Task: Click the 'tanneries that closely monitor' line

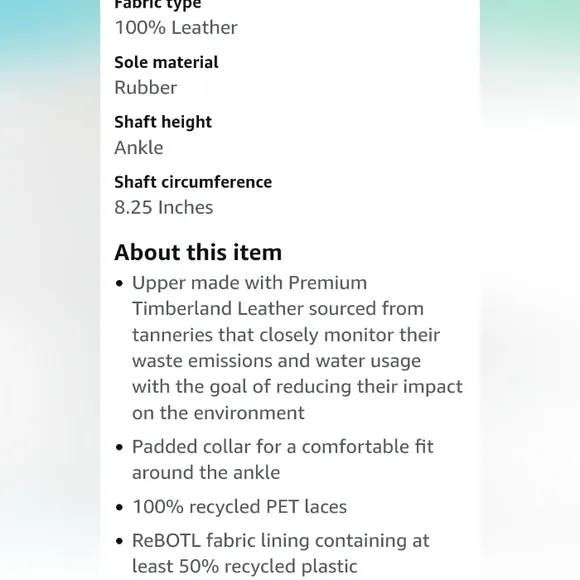Action: (x=286, y=335)
